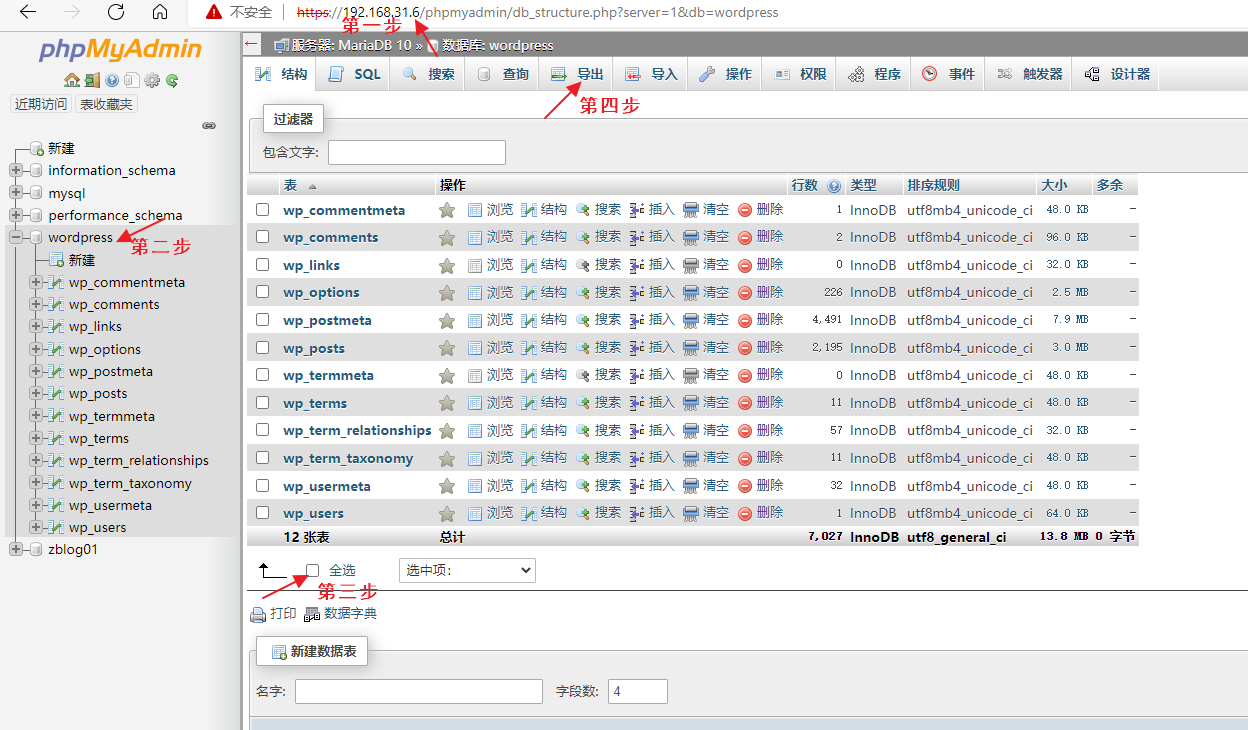Favorite star for wp_usermeta table
This screenshot has width=1248, height=730.
point(447,486)
